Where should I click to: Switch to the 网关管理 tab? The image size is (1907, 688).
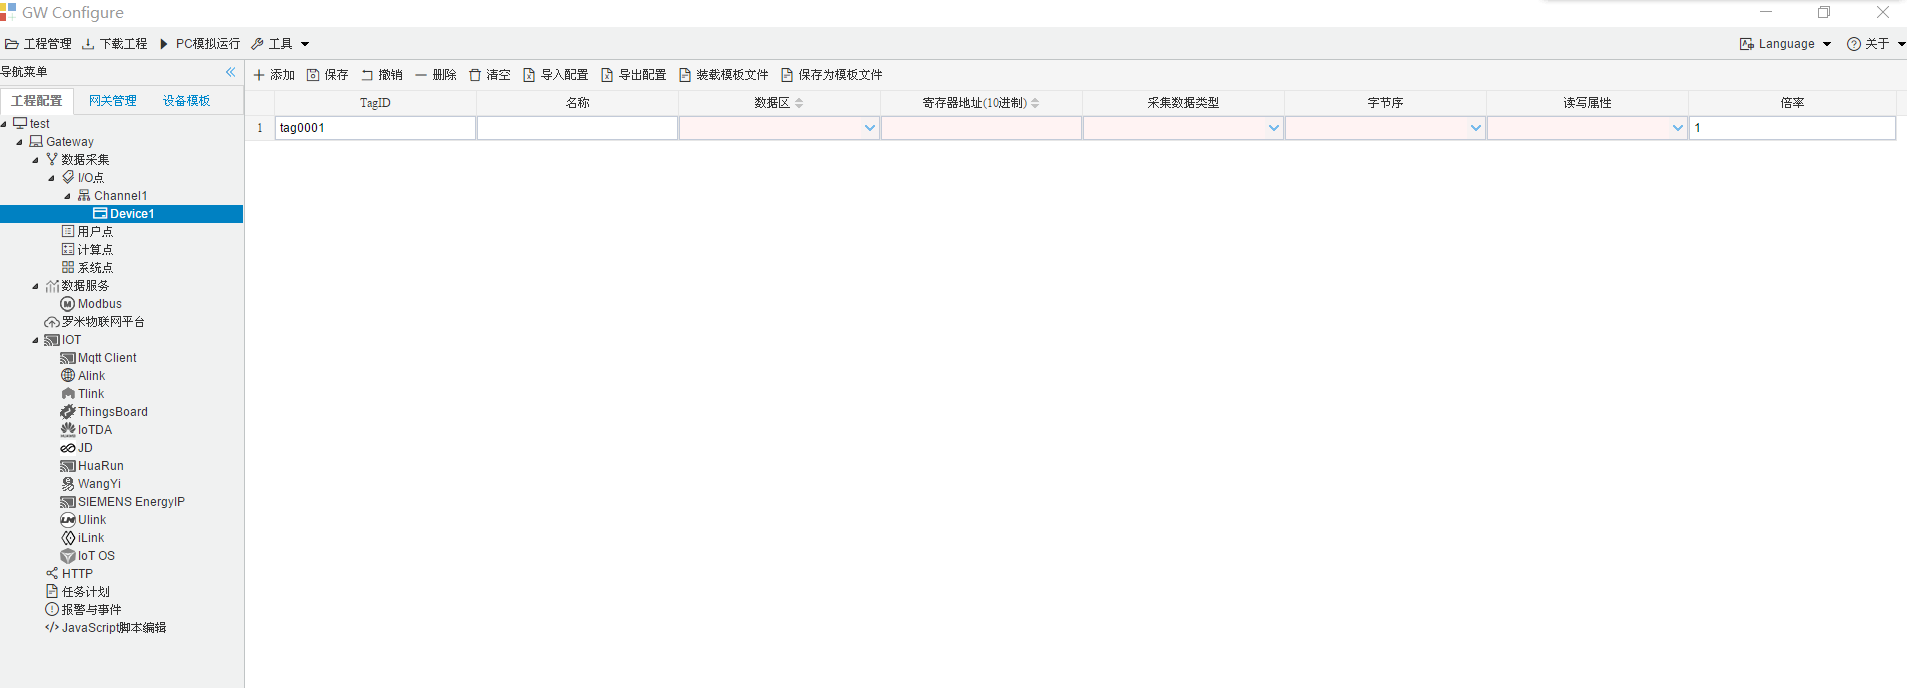(x=113, y=101)
